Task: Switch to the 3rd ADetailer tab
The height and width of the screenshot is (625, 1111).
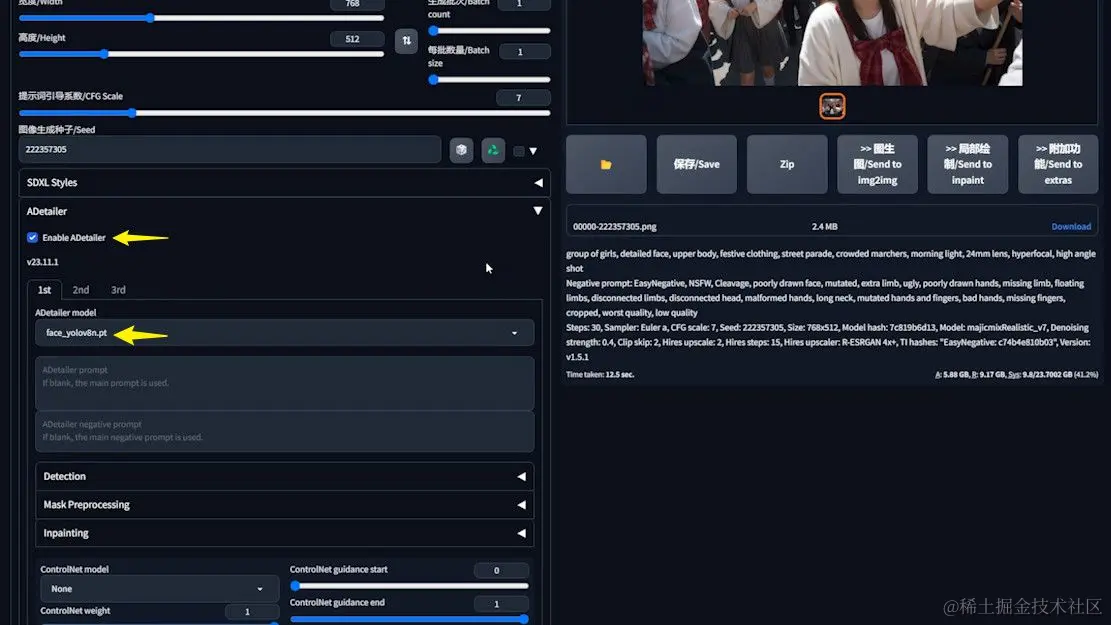Action: [118, 290]
